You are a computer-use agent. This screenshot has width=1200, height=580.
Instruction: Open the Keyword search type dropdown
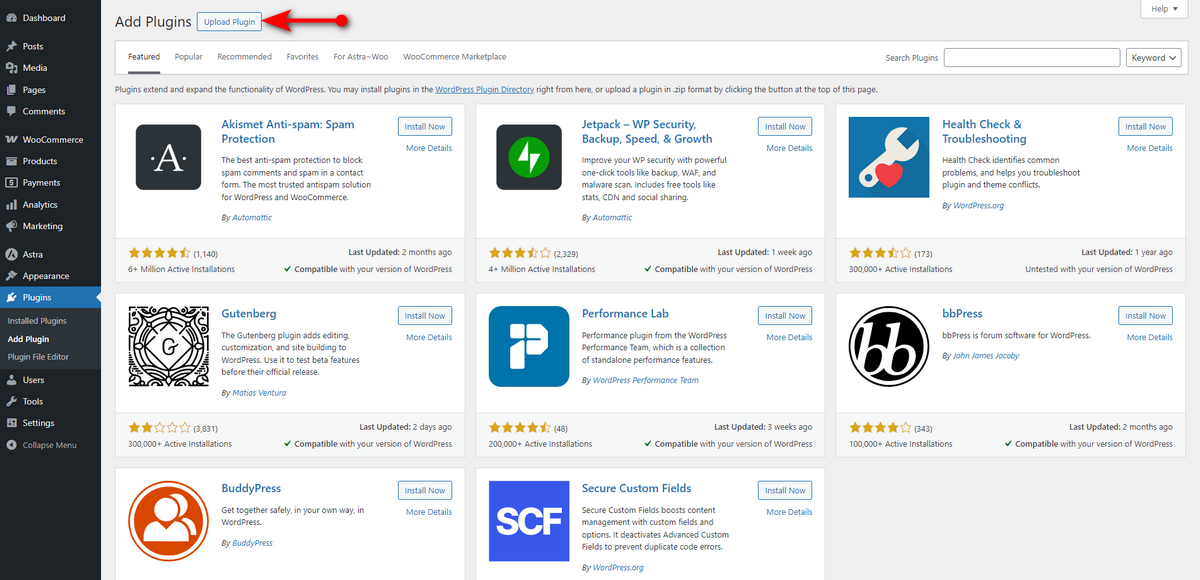click(1153, 58)
